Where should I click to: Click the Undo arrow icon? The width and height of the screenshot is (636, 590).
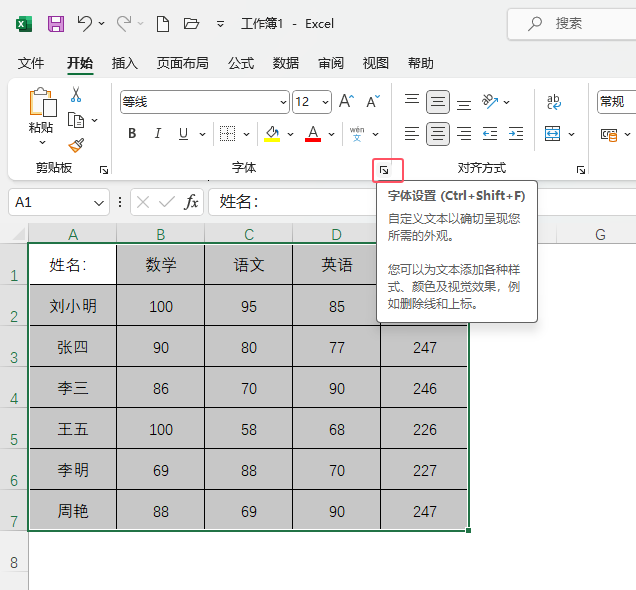tap(85, 24)
